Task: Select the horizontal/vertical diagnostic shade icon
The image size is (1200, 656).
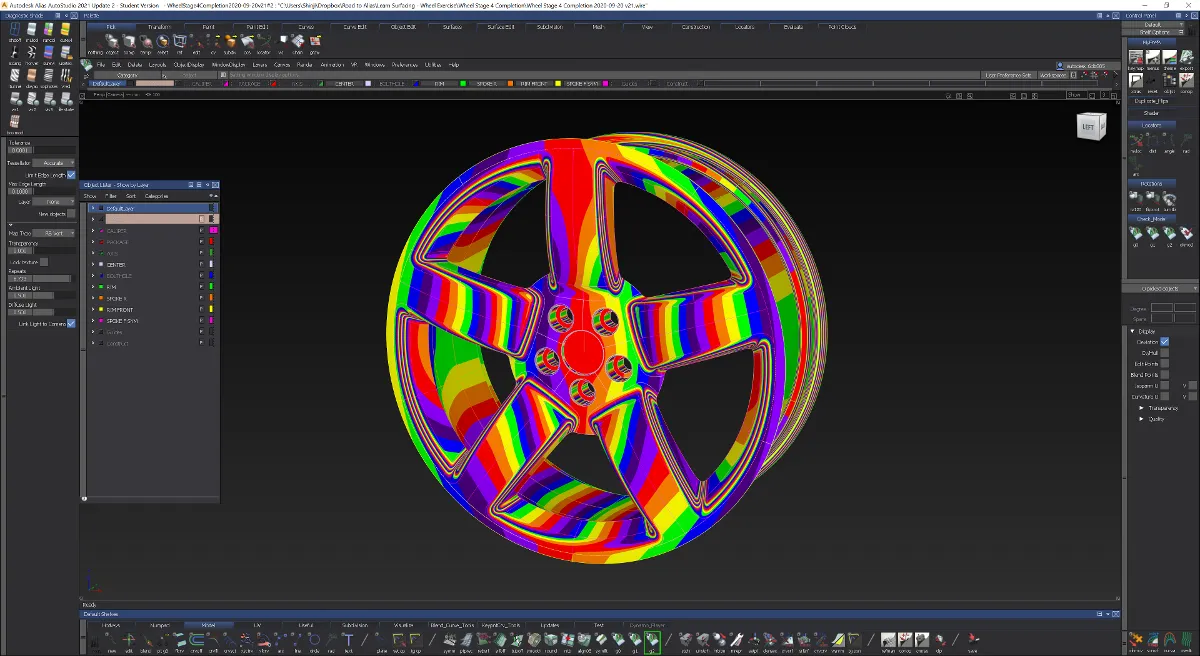Action: [x=31, y=54]
